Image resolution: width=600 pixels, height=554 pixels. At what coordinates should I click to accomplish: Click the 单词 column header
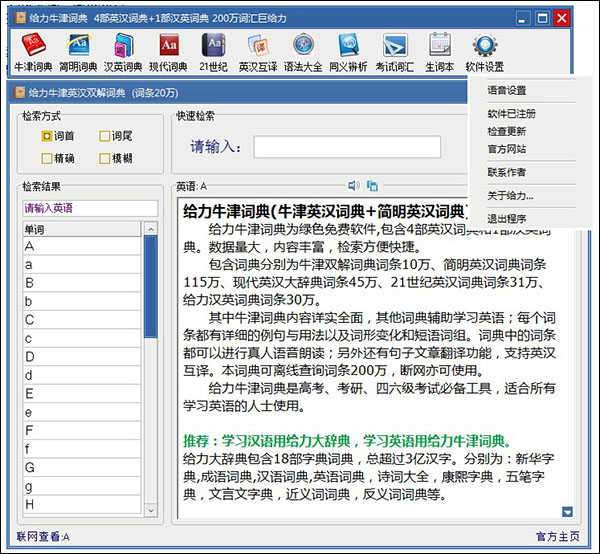(x=82, y=229)
